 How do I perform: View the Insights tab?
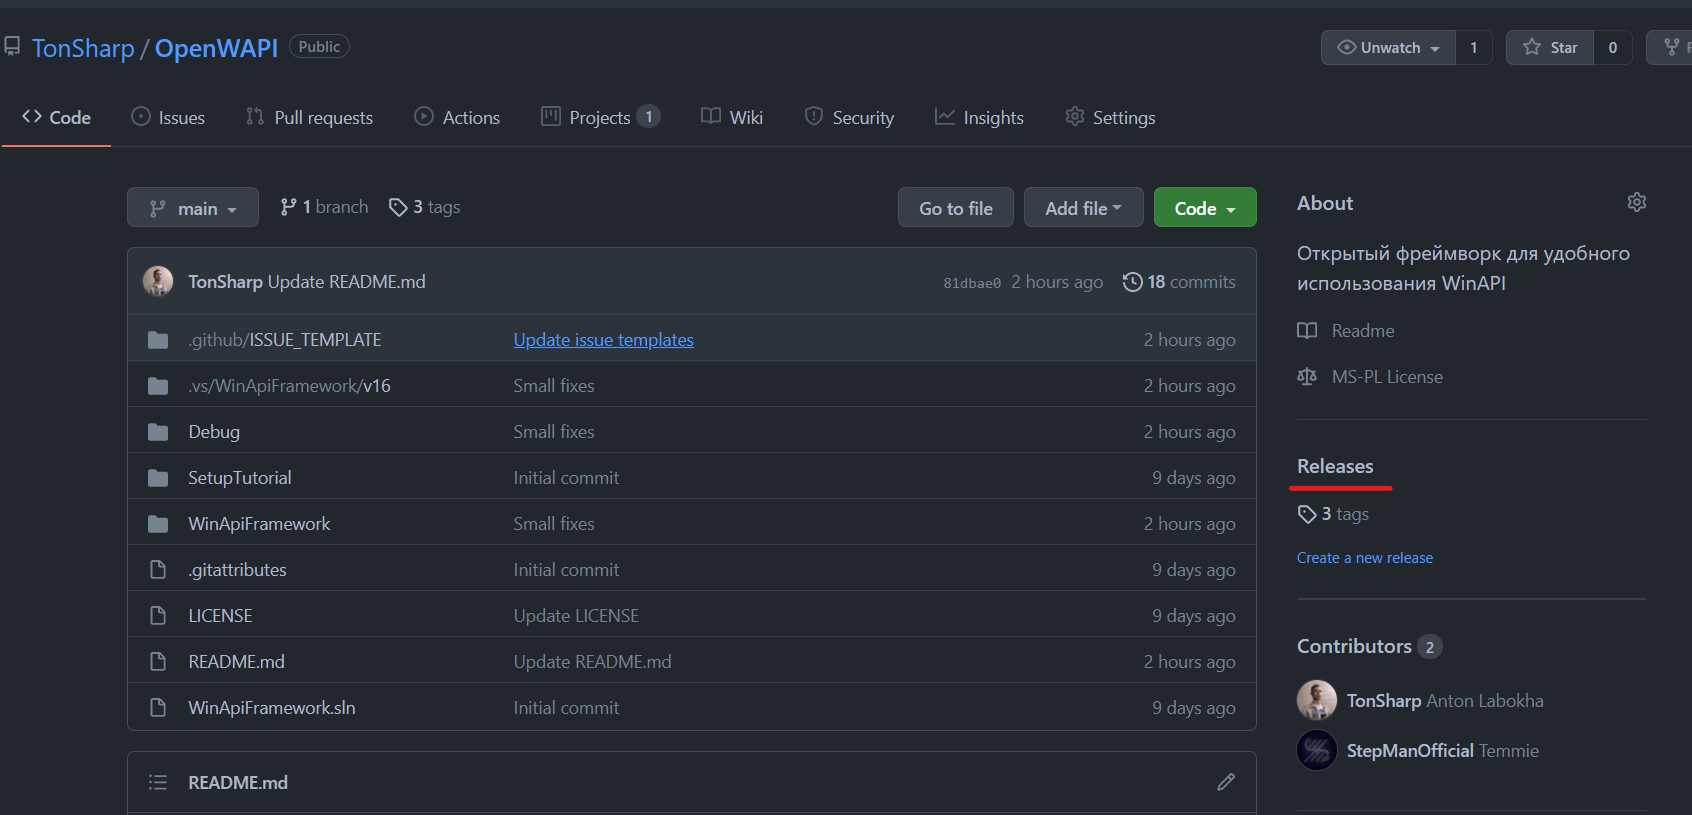(979, 117)
